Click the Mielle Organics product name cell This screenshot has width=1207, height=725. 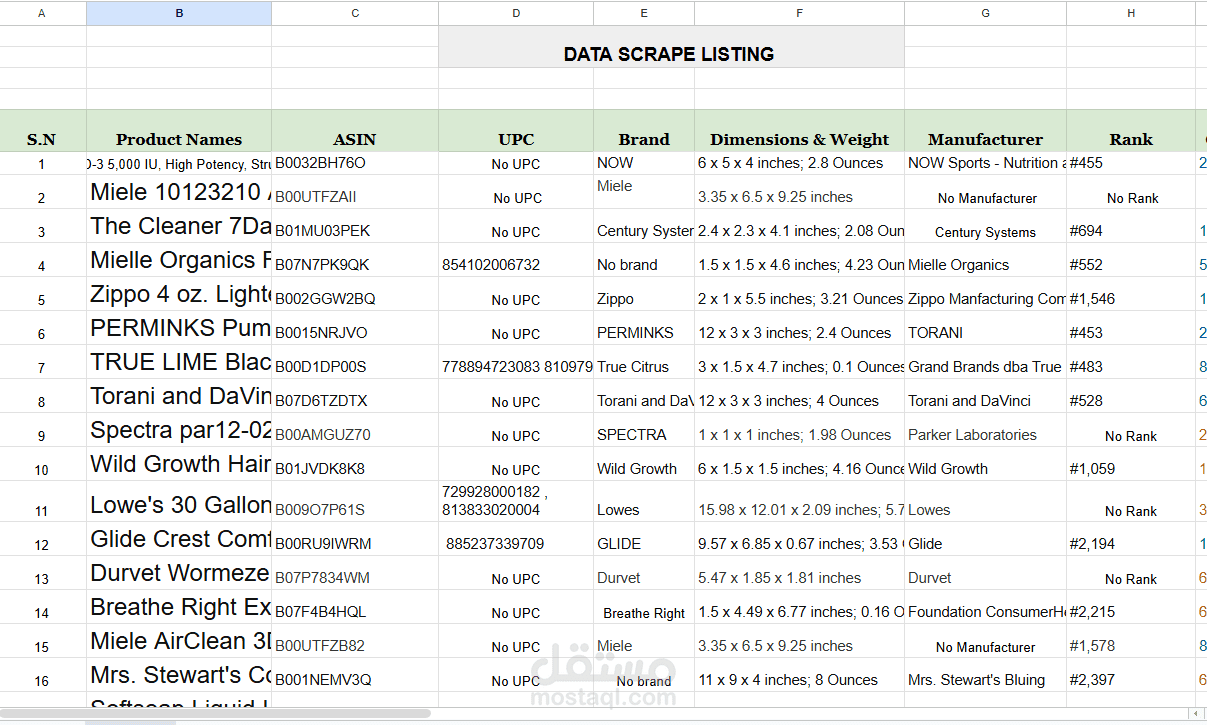tap(178, 259)
